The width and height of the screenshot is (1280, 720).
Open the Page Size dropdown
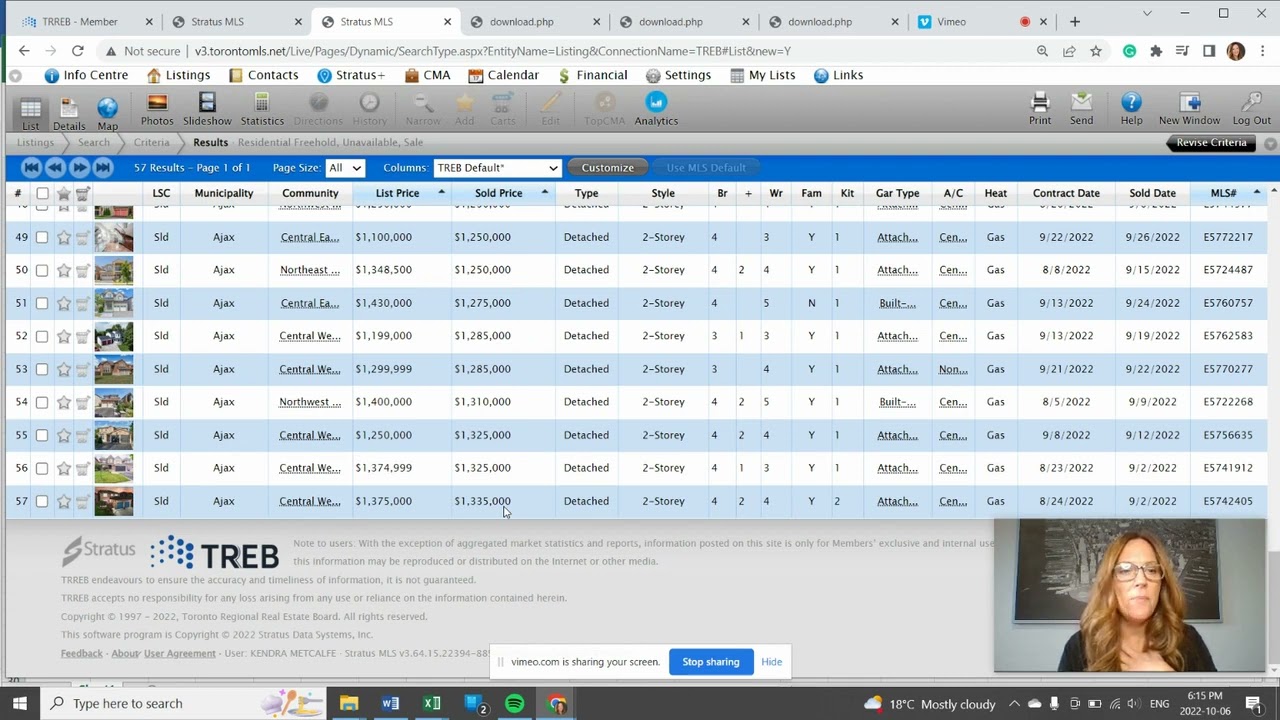(x=345, y=168)
